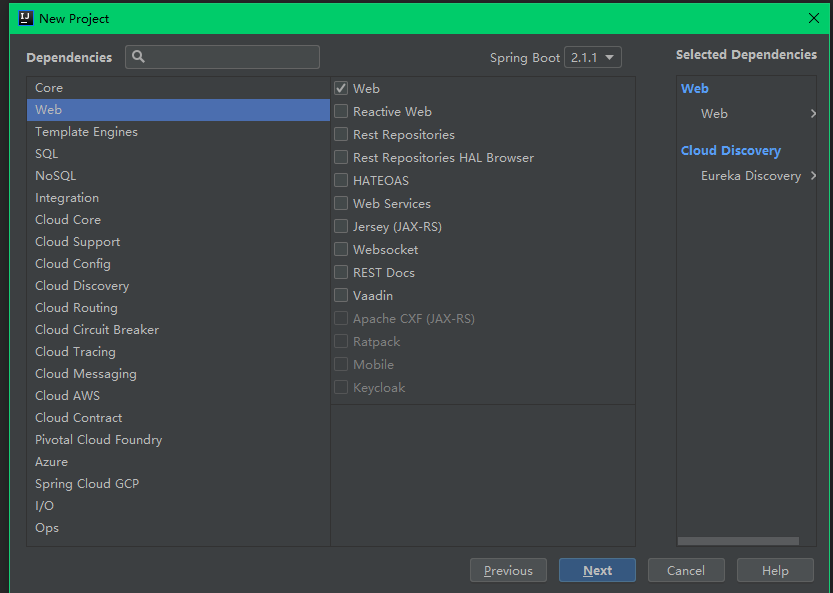Open the NoSQL category
Screen dimensions: 833x593
point(178,175)
